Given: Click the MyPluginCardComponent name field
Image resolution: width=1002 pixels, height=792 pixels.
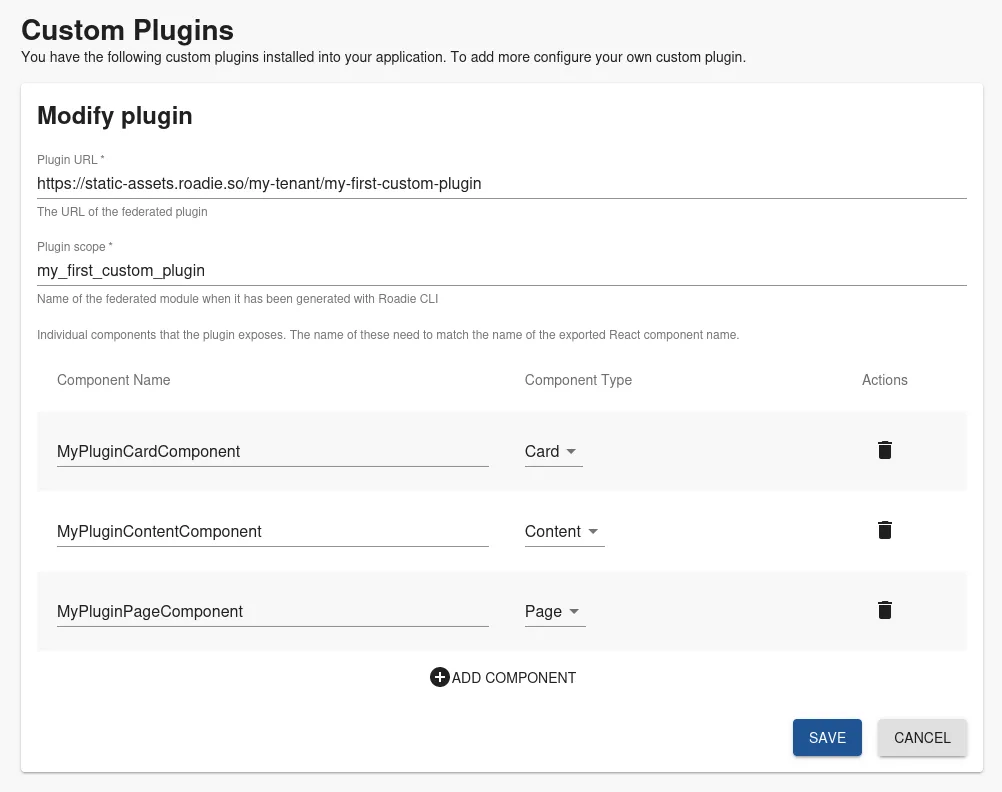Looking at the screenshot, I should point(270,451).
